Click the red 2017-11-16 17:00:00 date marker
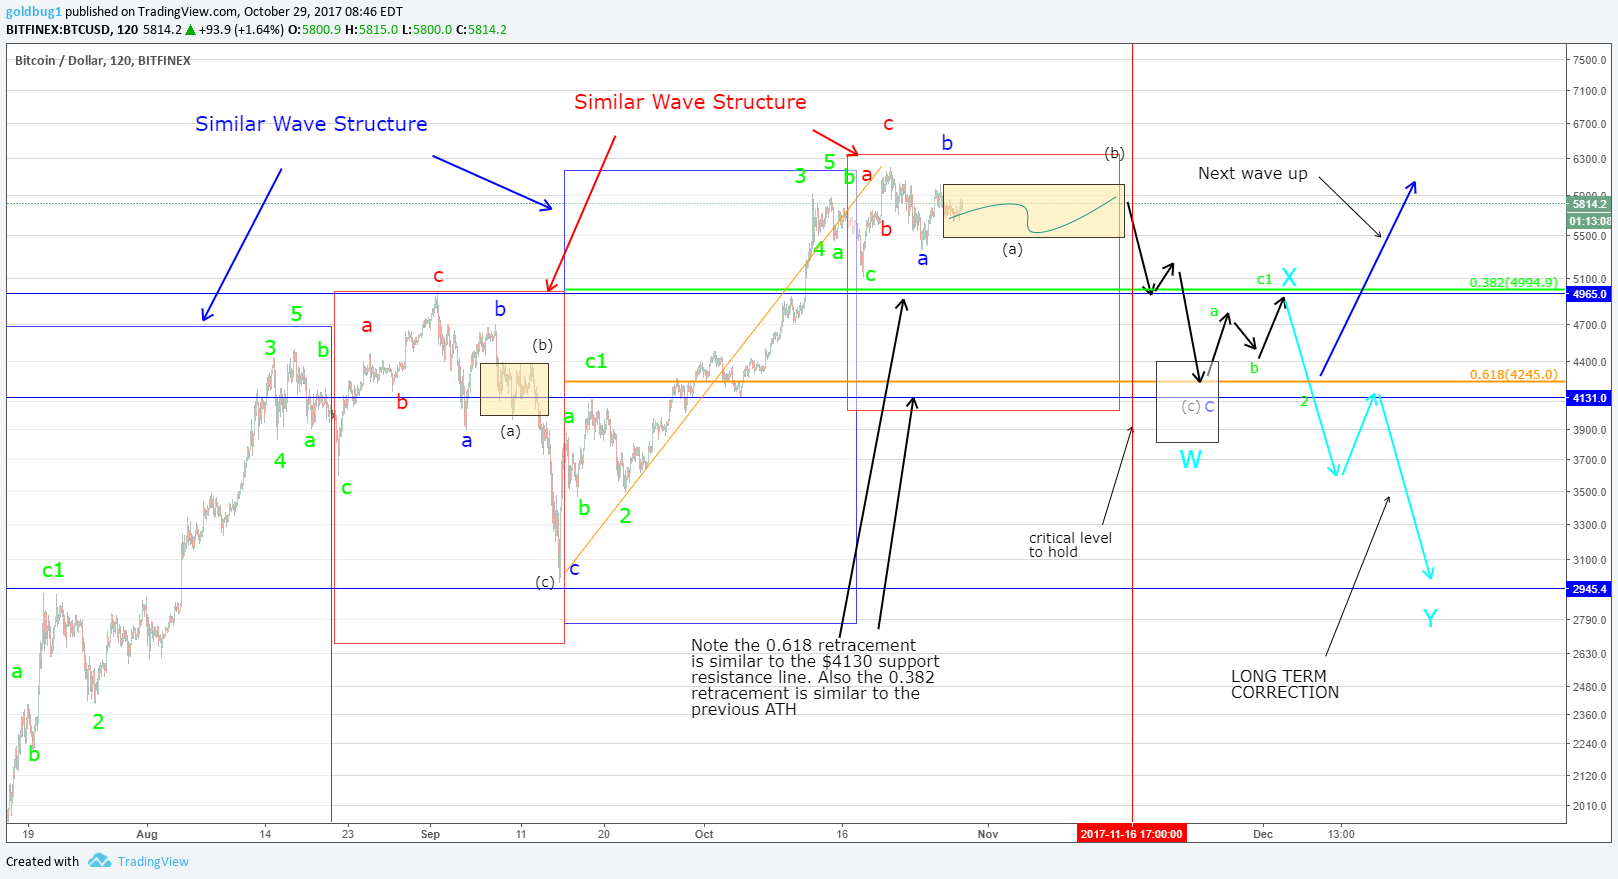This screenshot has width=1618, height=879. click(1132, 834)
